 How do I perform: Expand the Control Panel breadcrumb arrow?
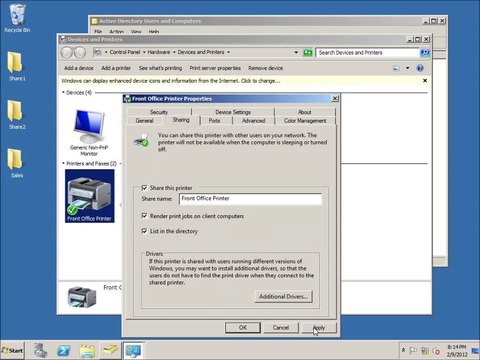click(144, 52)
